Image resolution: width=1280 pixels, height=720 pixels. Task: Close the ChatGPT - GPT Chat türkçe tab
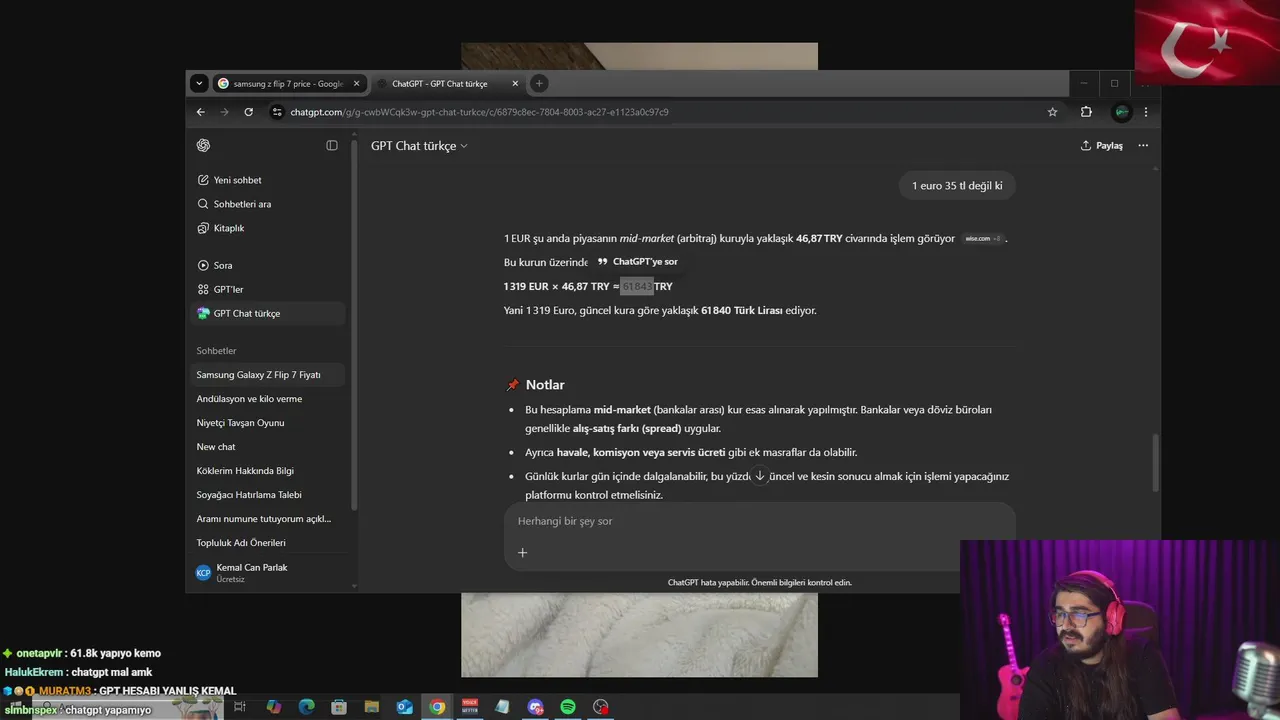pos(515,84)
